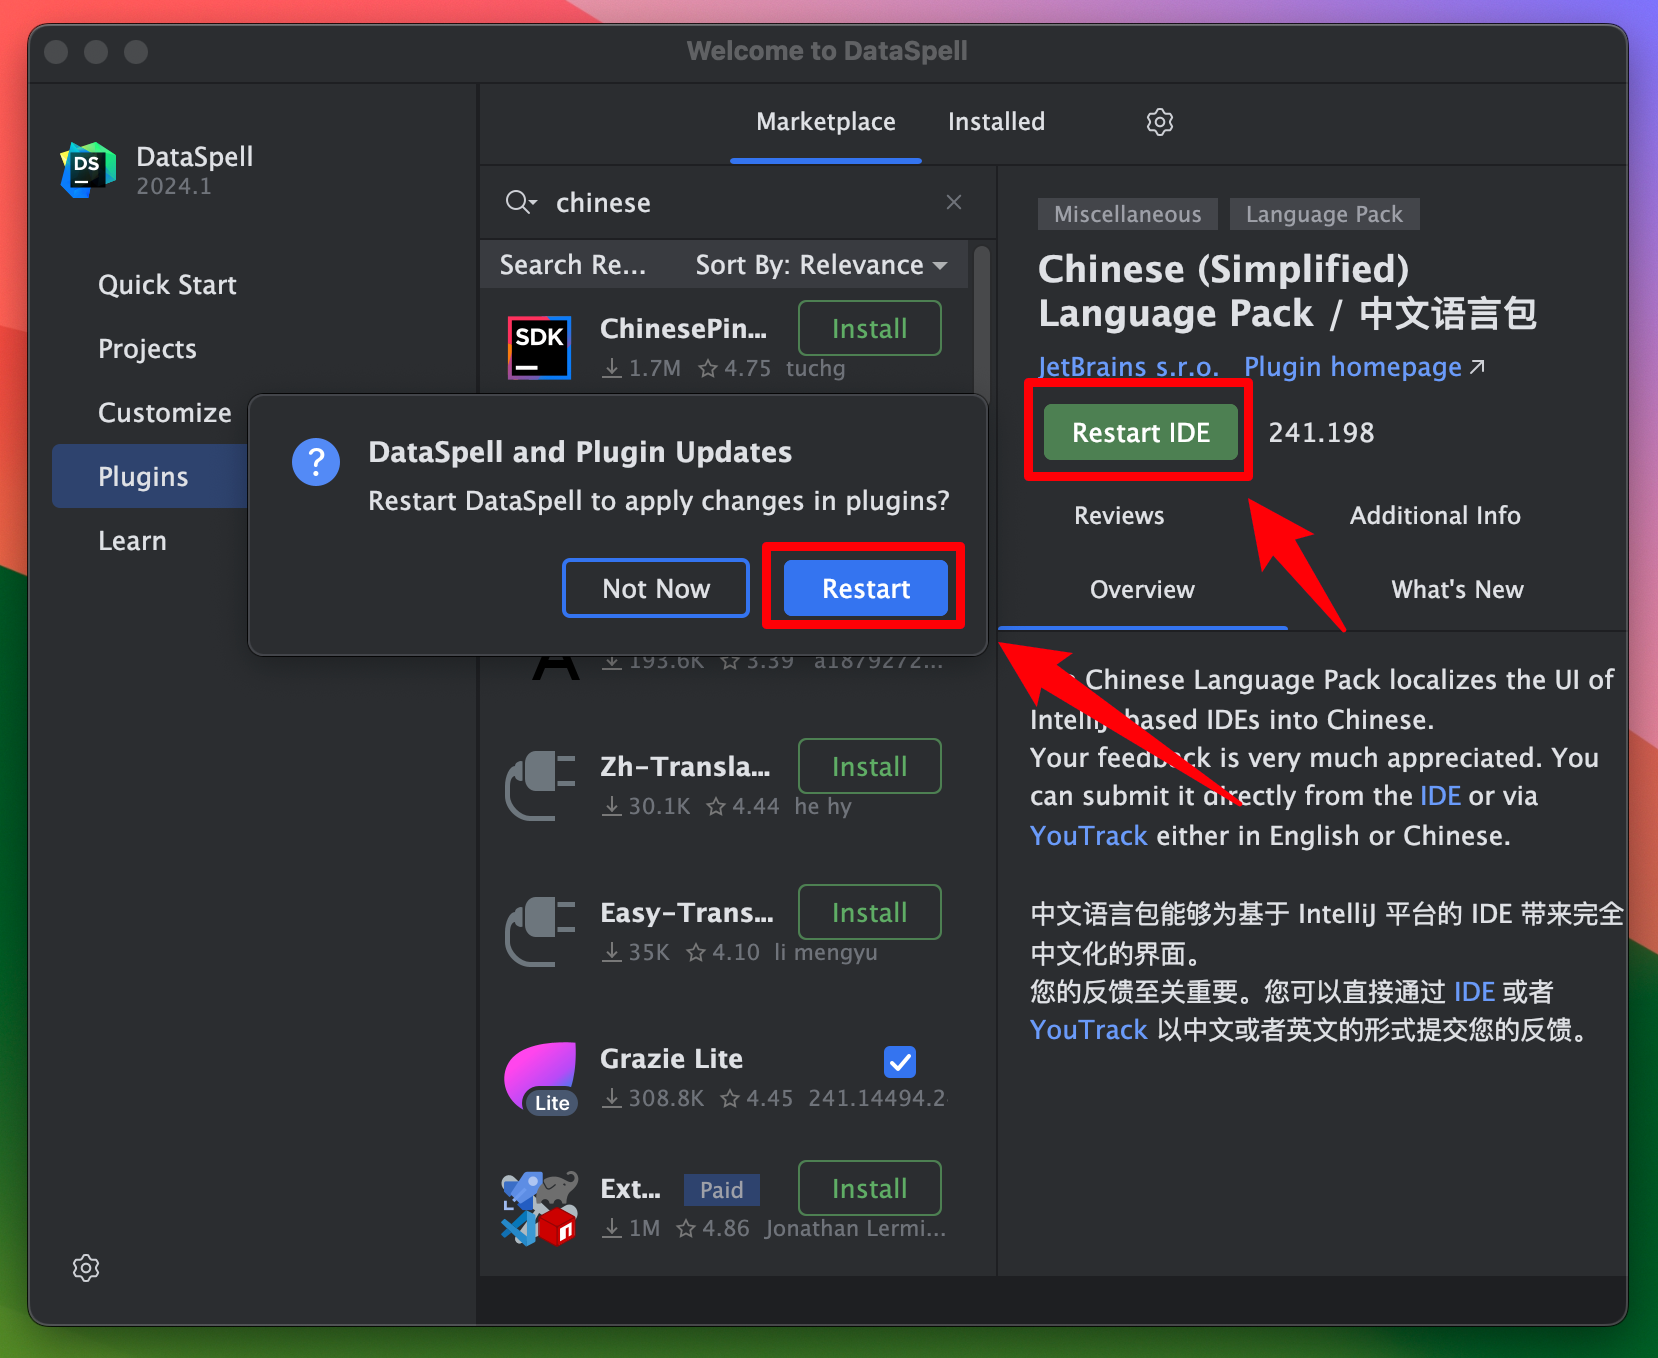Screen dimensions: 1658x1358
Task: Open the Plugin homepage link
Action: [1364, 367]
